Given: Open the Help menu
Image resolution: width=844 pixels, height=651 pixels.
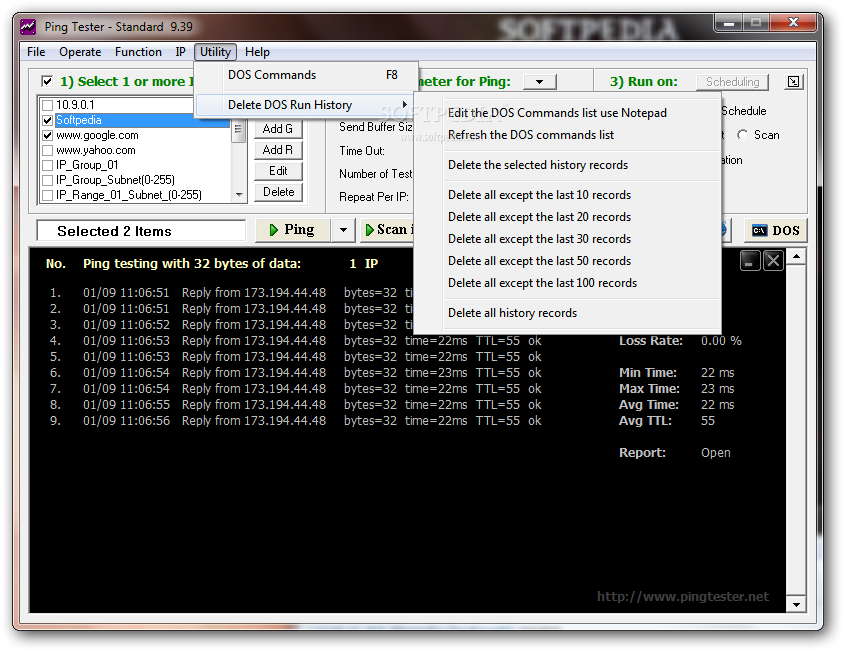Looking at the screenshot, I should click(257, 52).
